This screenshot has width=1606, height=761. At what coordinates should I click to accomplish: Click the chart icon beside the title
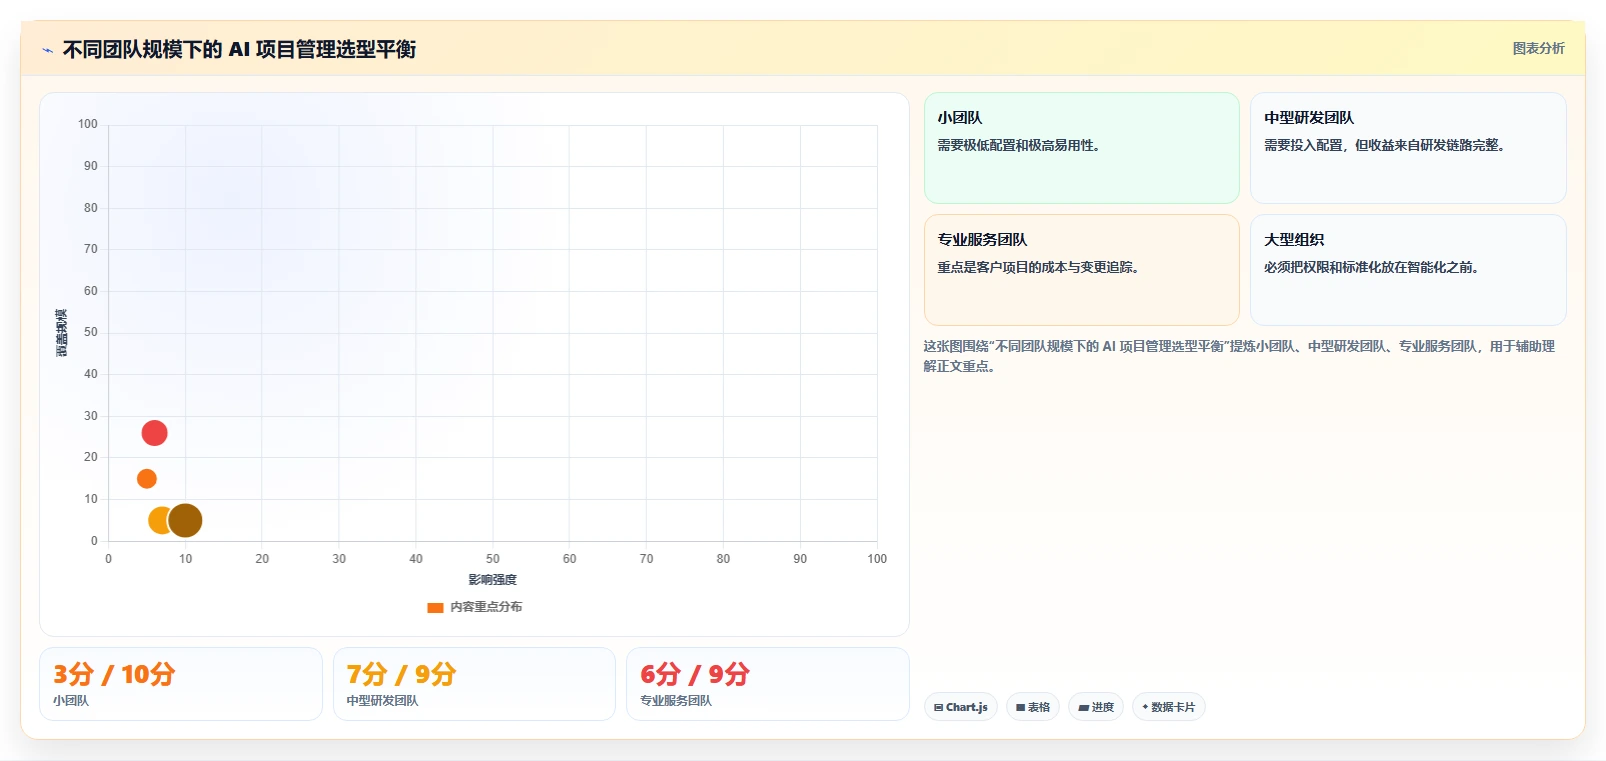pyautogui.click(x=47, y=50)
